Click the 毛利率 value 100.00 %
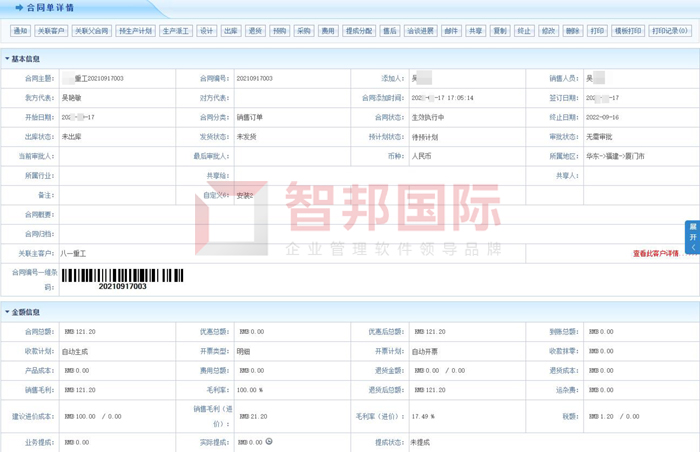 pos(250,390)
